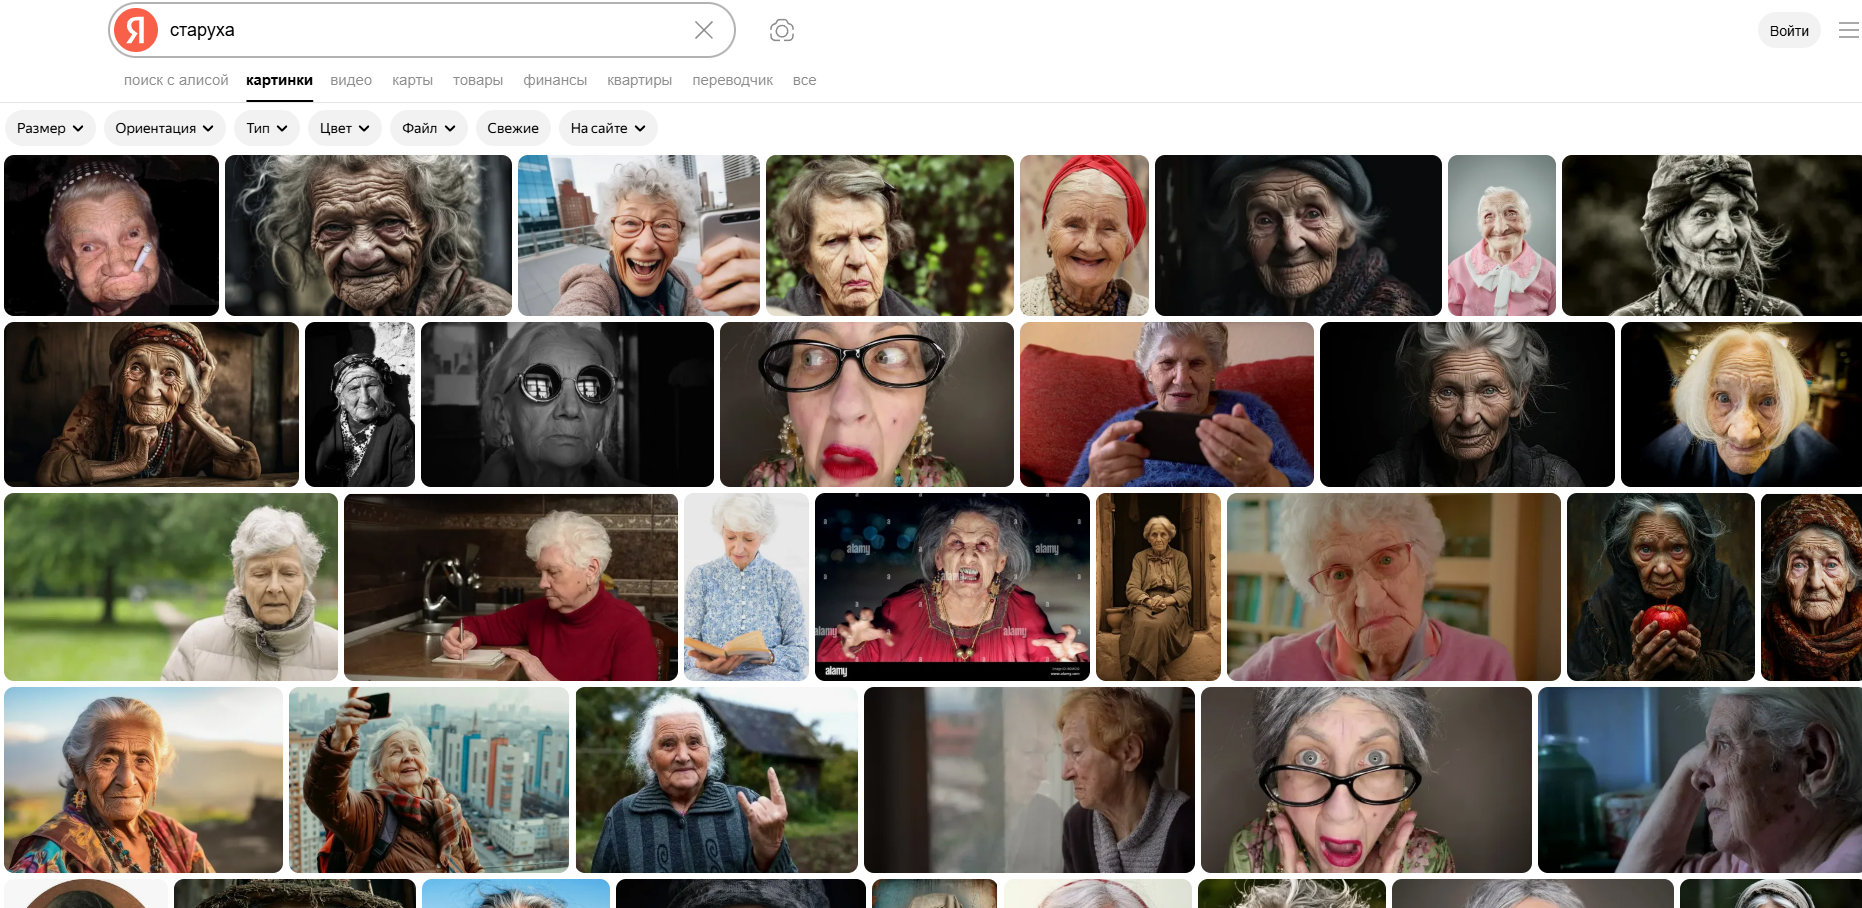Clear the search field with X icon

point(704,30)
